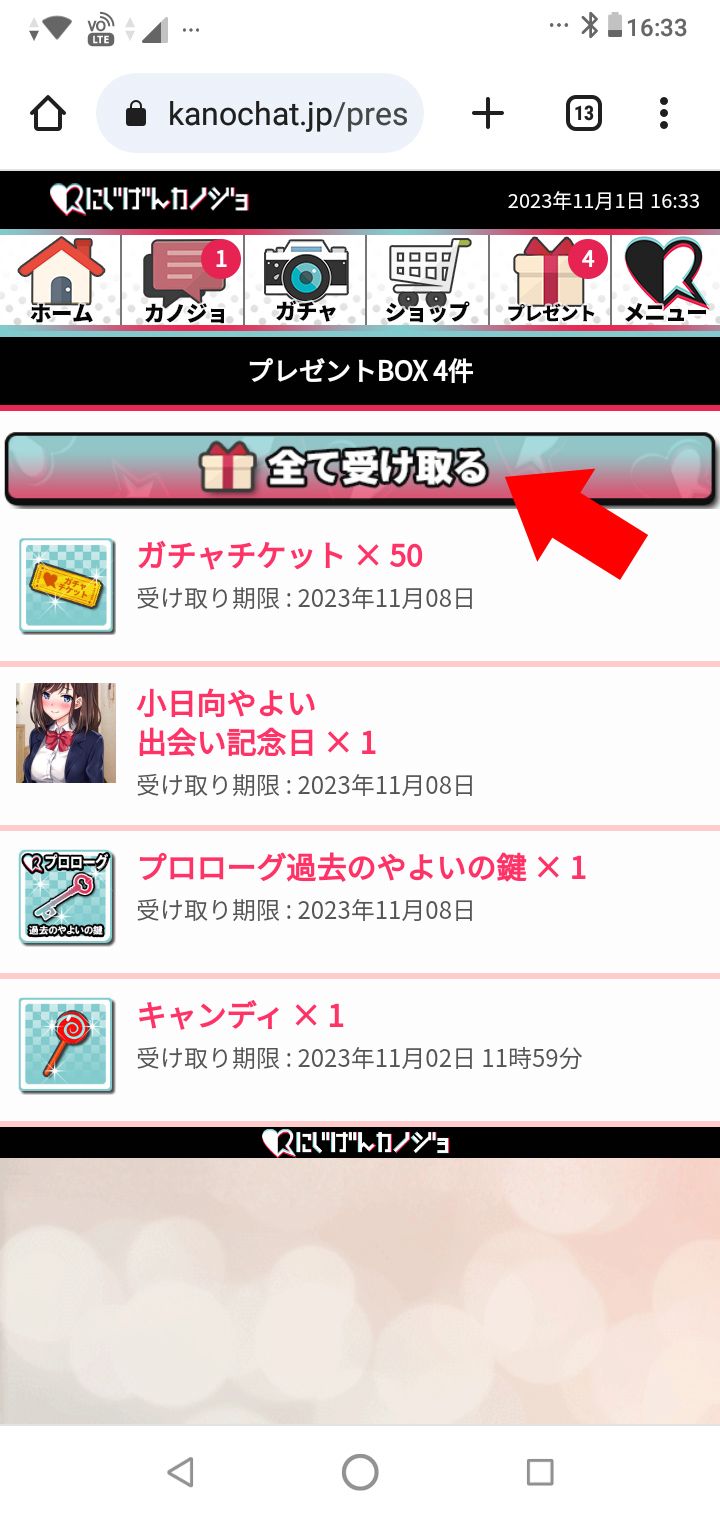The width and height of the screenshot is (720, 1520).
Task: Tap the gacha ticket item thumbnail
Action: (x=67, y=585)
